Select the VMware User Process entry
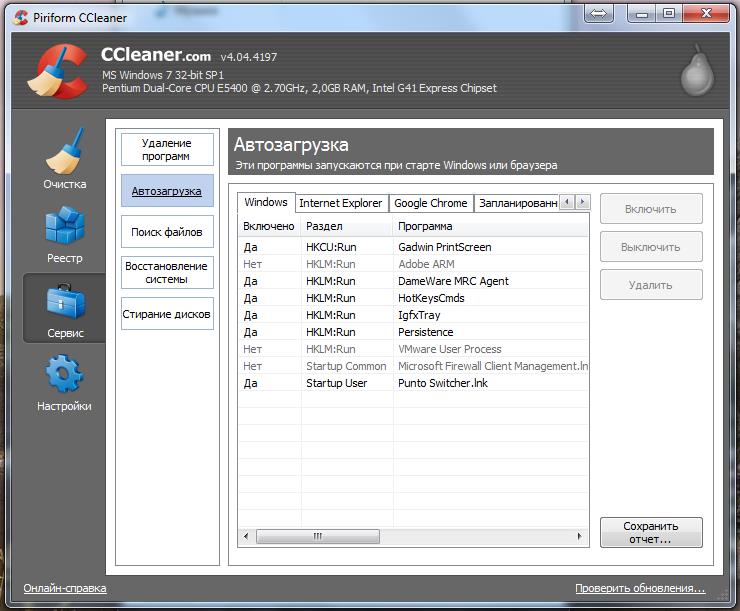 point(413,349)
